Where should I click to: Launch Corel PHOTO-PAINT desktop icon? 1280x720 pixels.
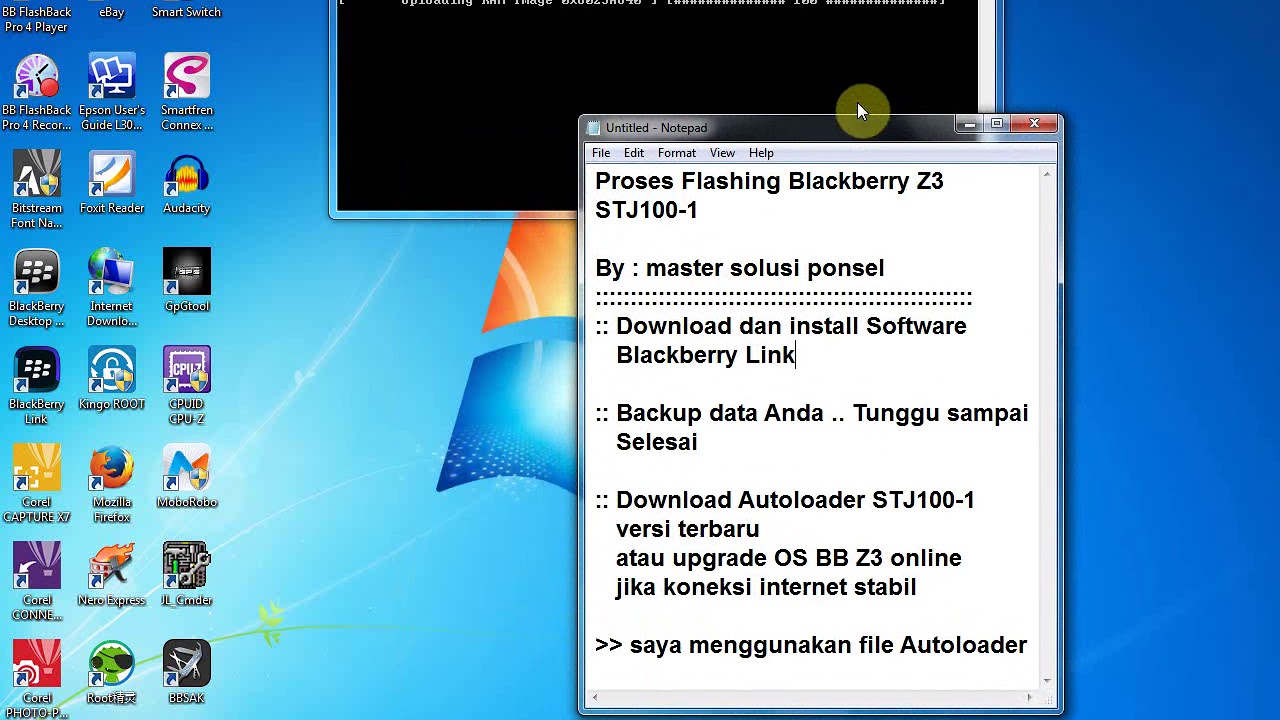pyautogui.click(x=37, y=680)
